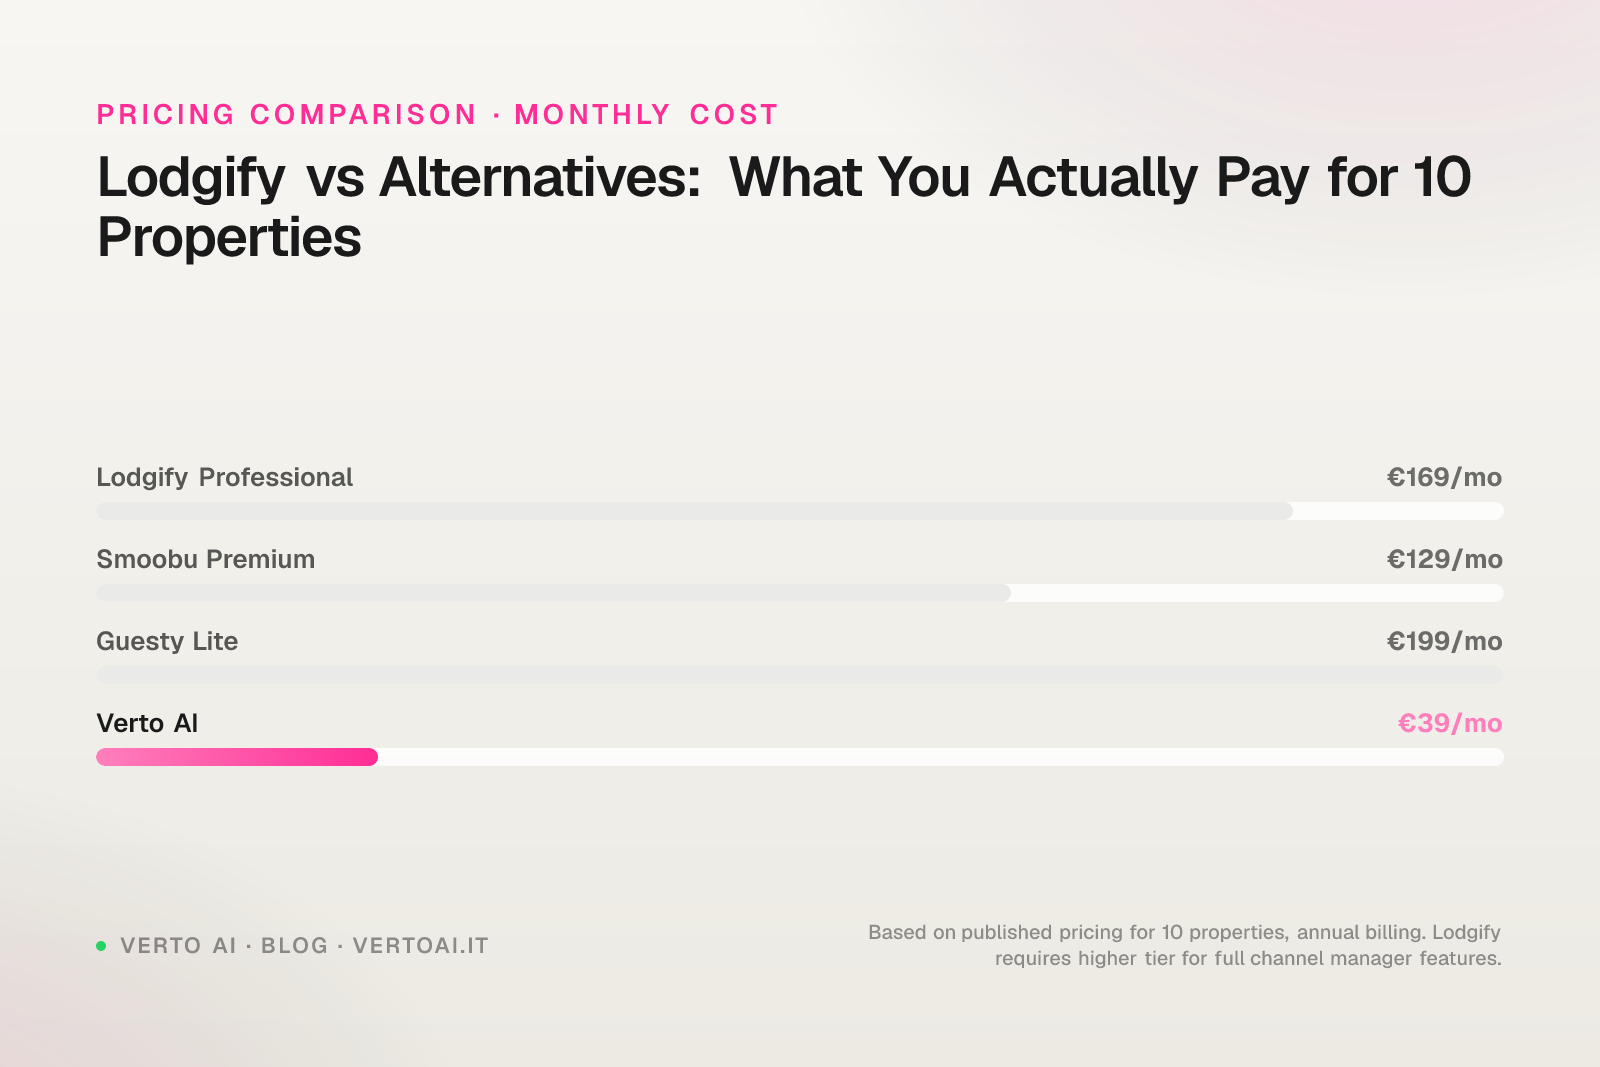Viewport: 1600px width, 1067px height.
Task: Click the Lodgify Professional cost bar
Action: coord(694,511)
